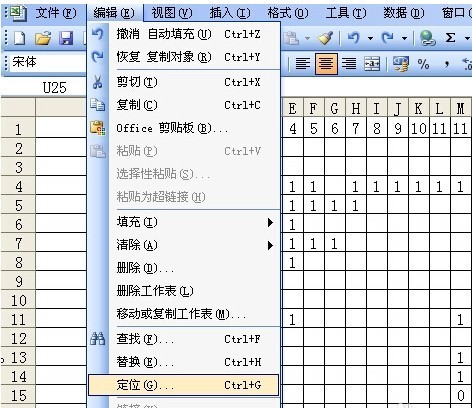Image resolution: width=472 pixels, height=408 pixels.
Task: Click the Merge and Center icon
Action: [x=372, y=63]
